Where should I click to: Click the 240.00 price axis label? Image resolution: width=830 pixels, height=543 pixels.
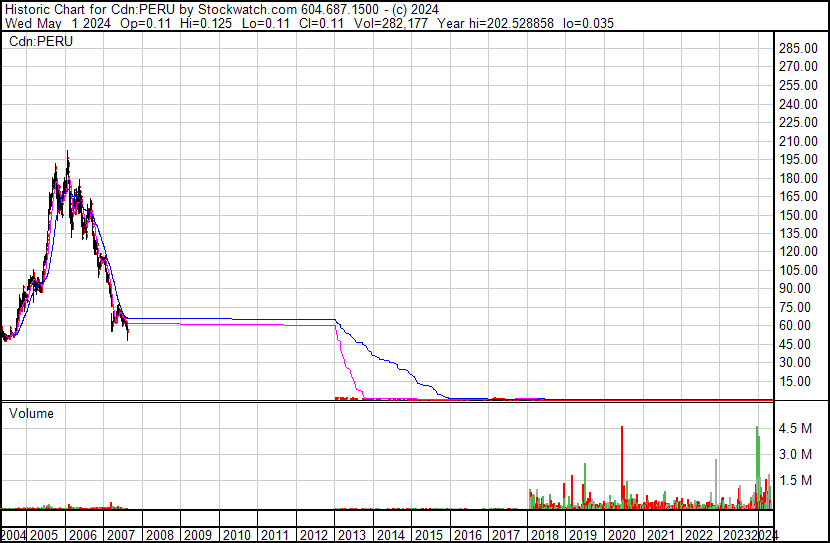[798, 104]
